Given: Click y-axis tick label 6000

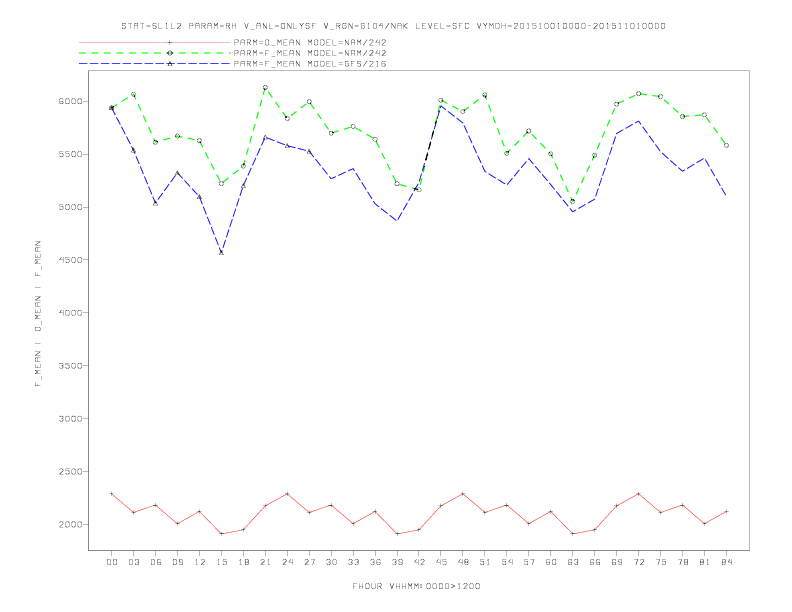Looking at the screenshot, I should (70, 101).
